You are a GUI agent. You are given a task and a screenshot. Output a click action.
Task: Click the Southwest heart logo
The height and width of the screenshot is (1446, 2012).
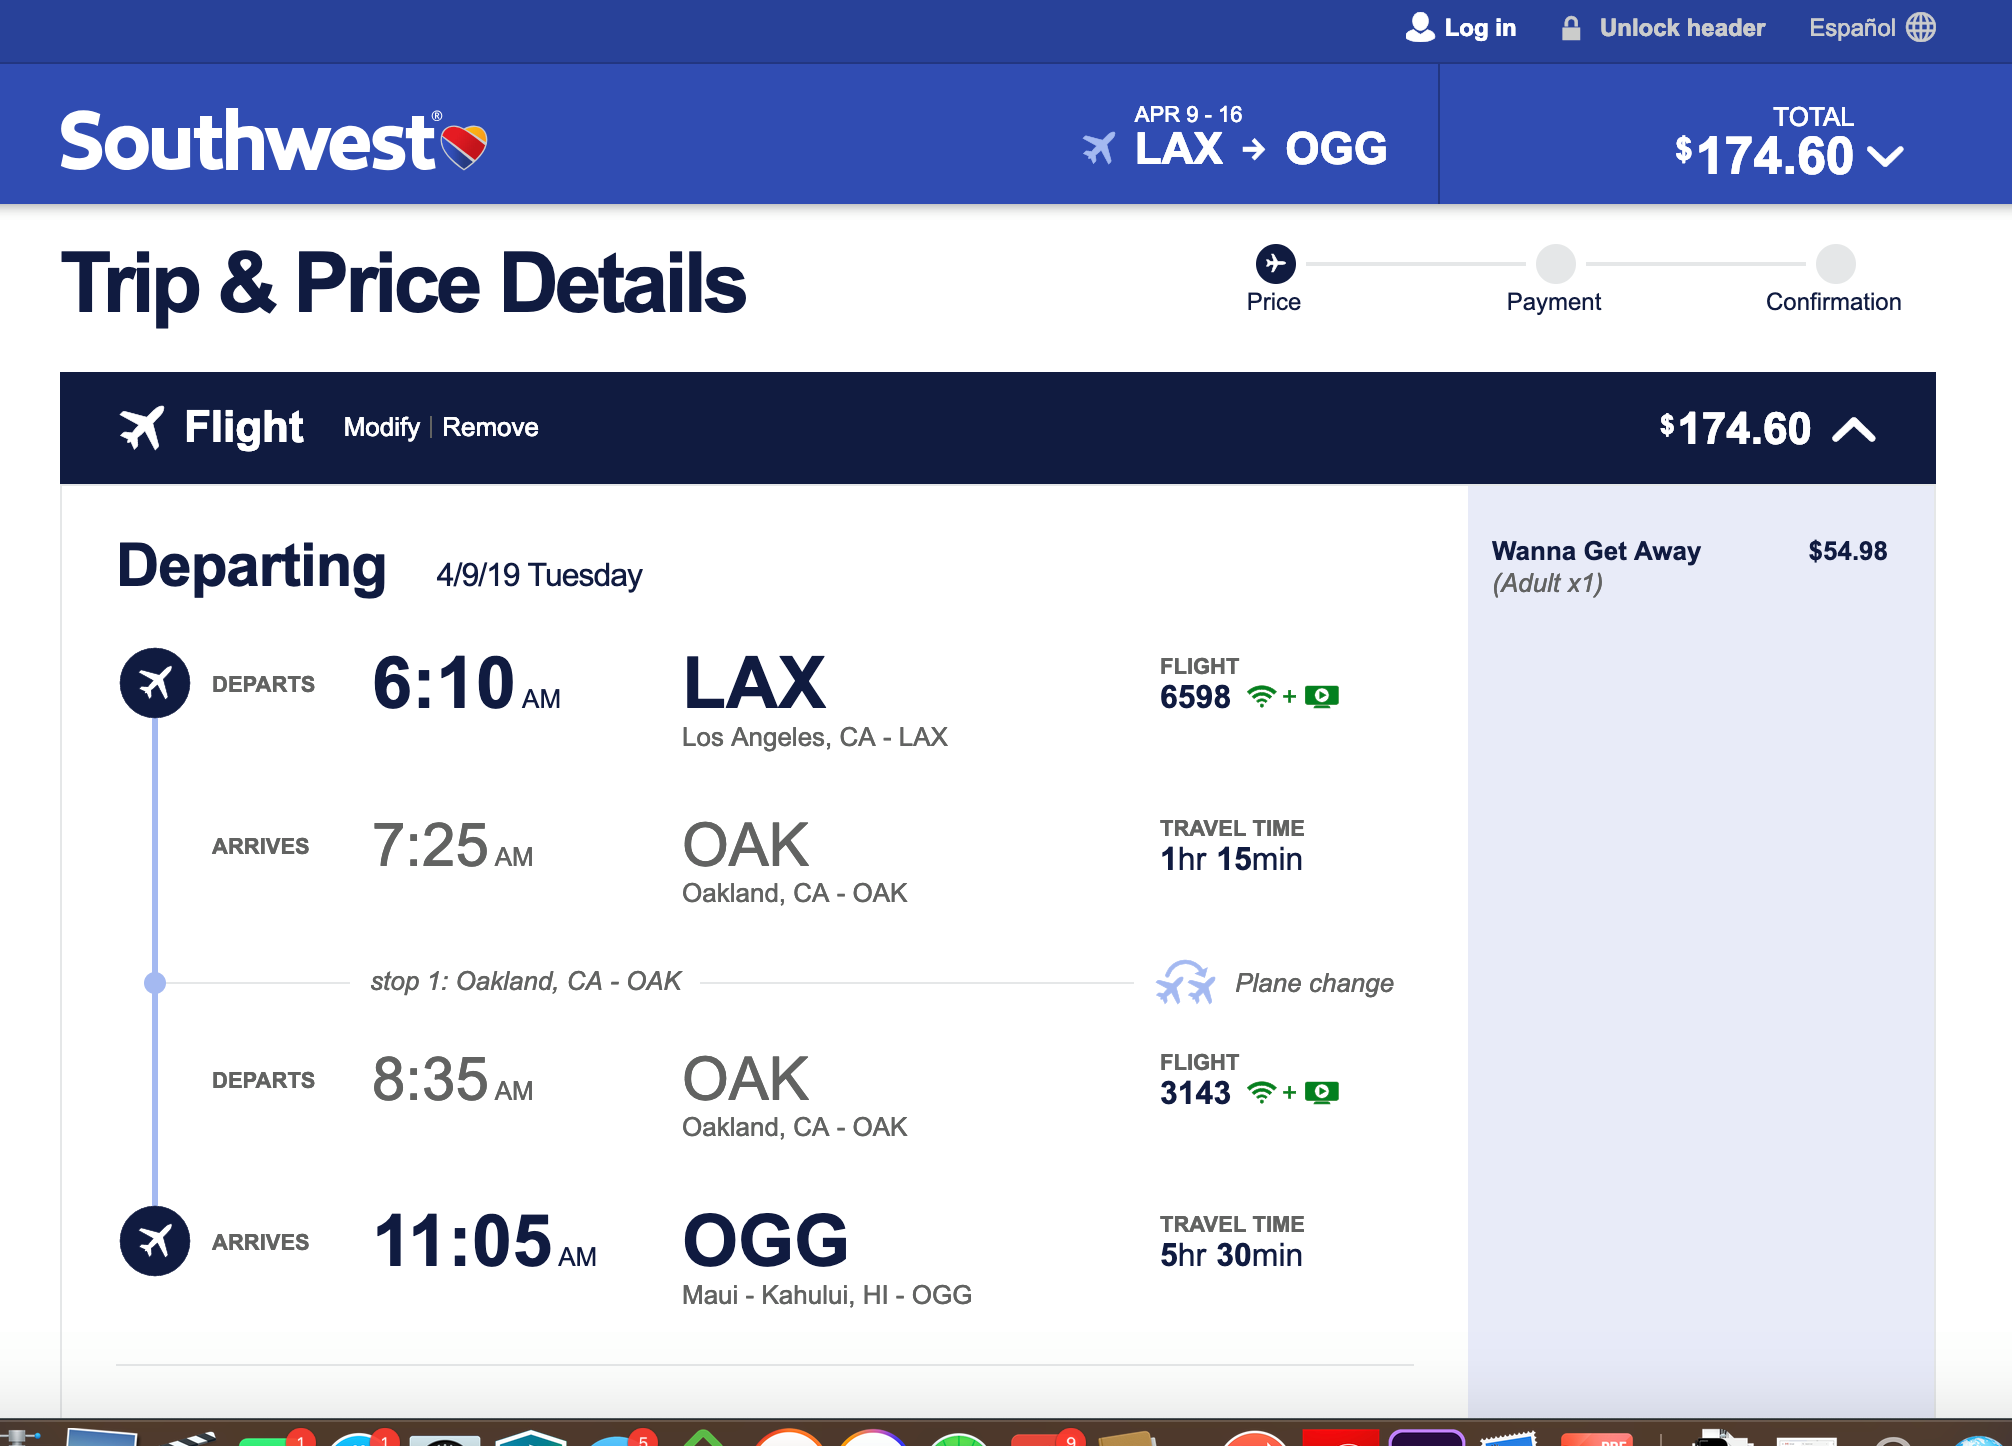[x=464, y=147]
